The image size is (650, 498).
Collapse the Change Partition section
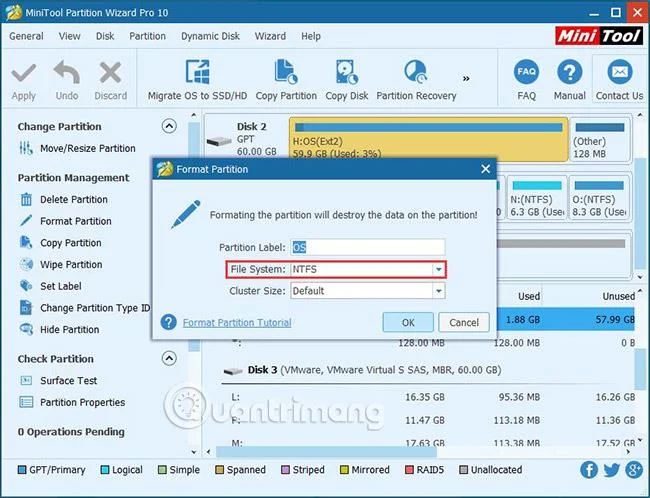tap(169, 126)
